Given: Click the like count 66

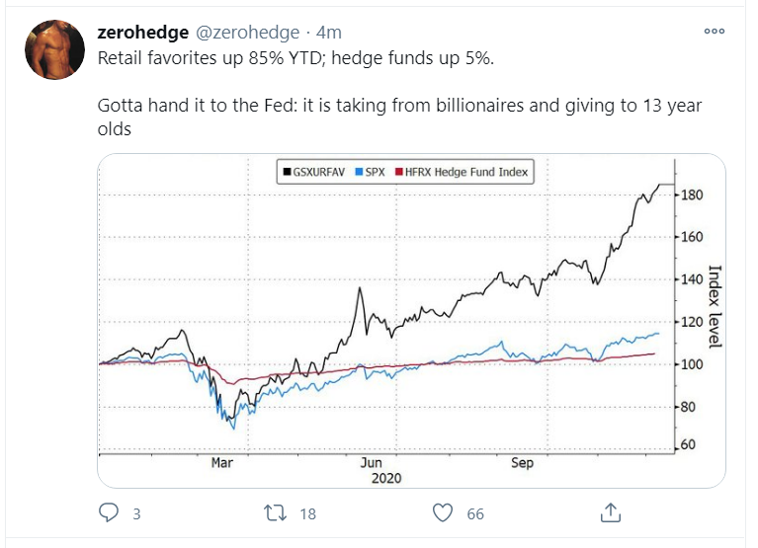Looking at the screenshot, I should click(x=475, y=514).
